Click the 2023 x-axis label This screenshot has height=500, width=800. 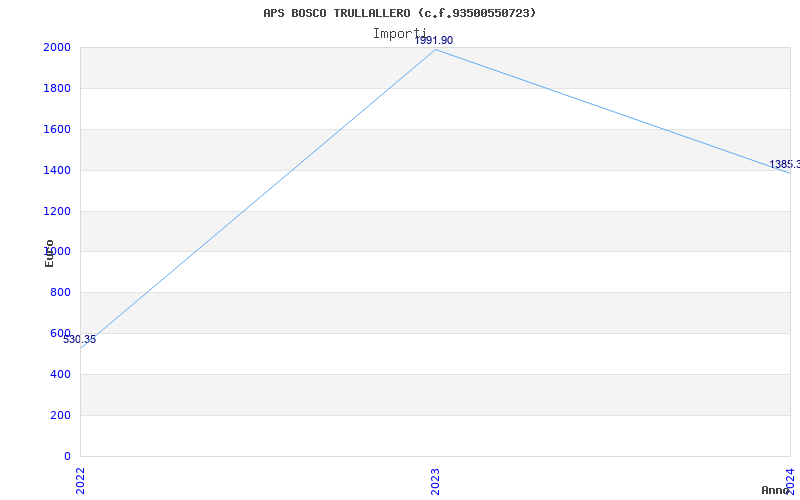click(x=435, y=482)
